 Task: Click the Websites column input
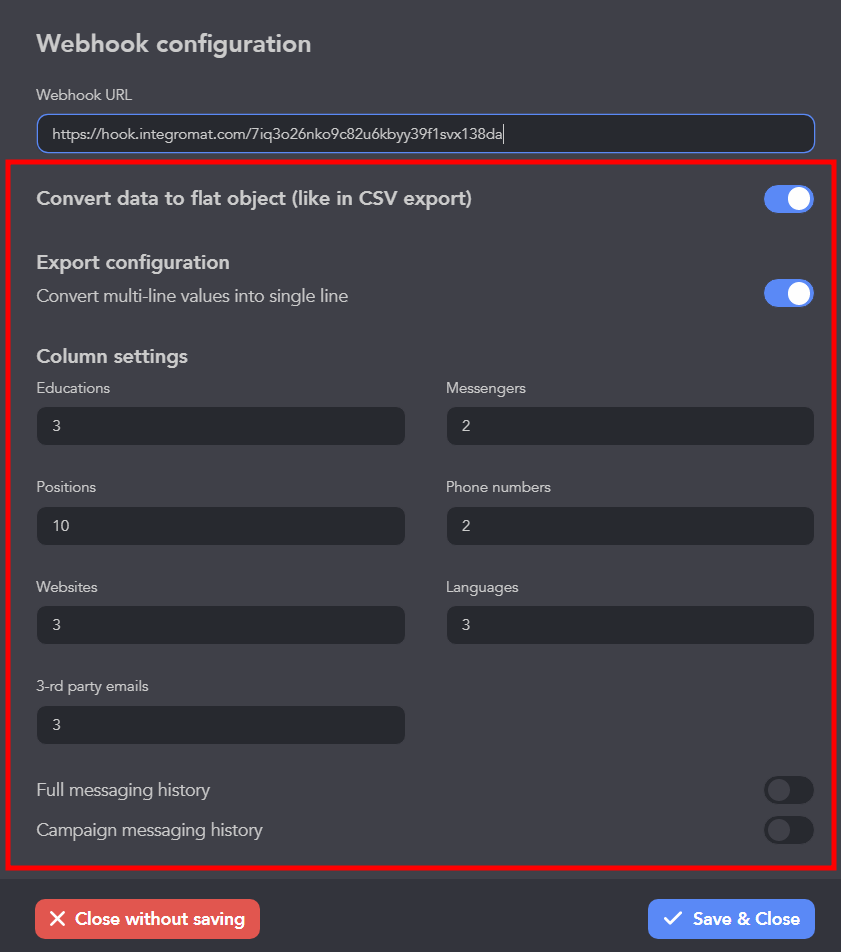(220, 625)
